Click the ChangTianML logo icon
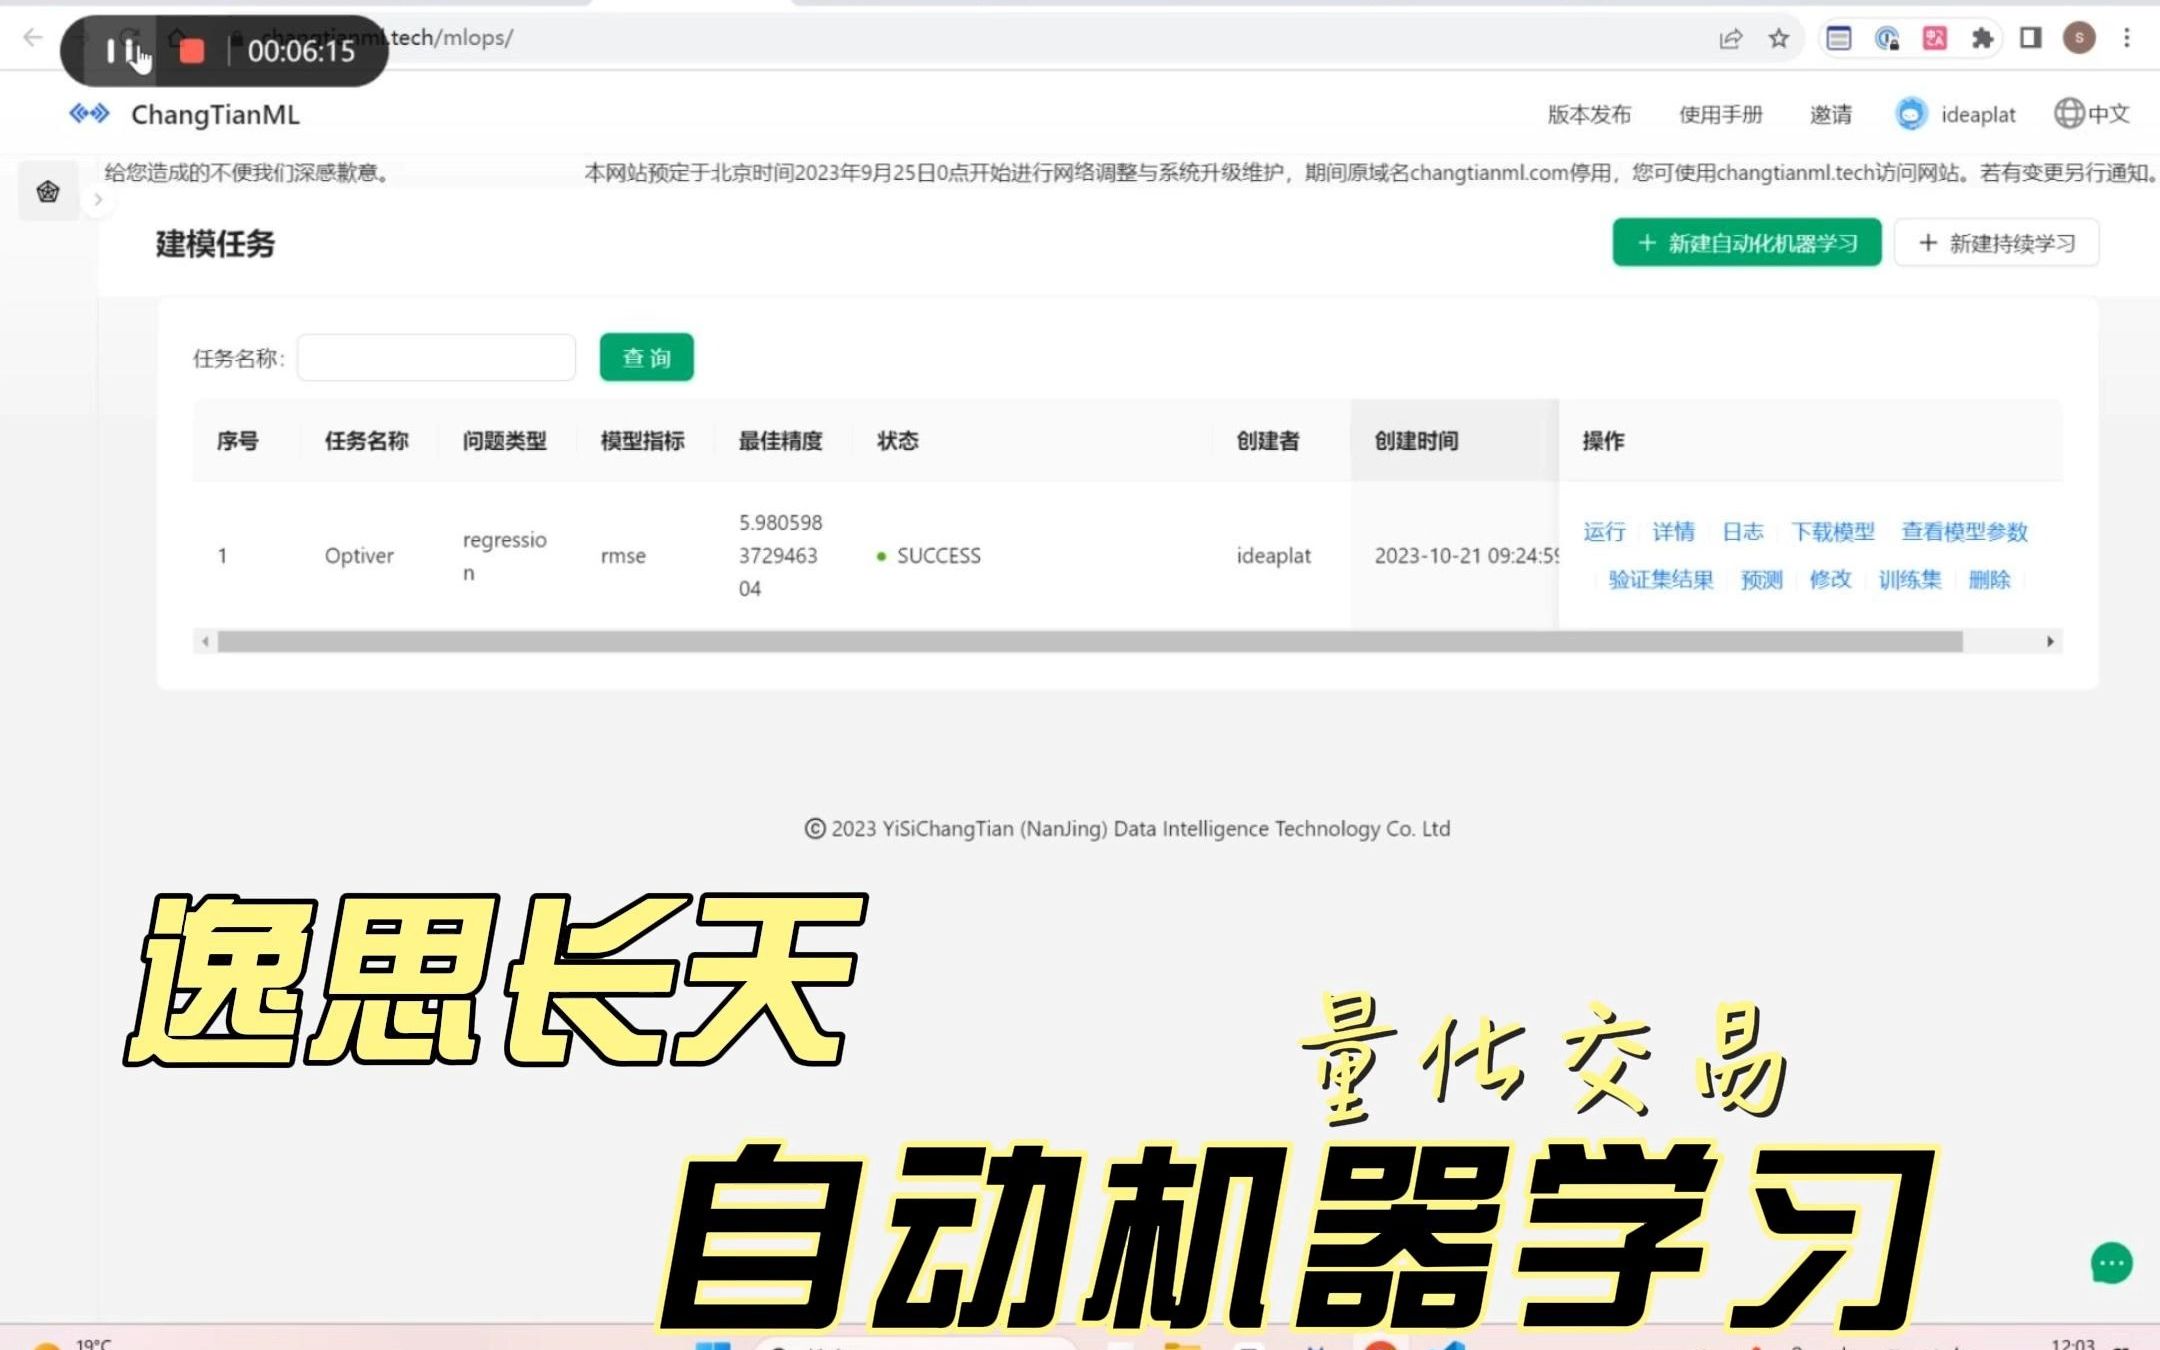This screenshot has width=2160, height=1350. pyautogui.click(x=87, y=114)
